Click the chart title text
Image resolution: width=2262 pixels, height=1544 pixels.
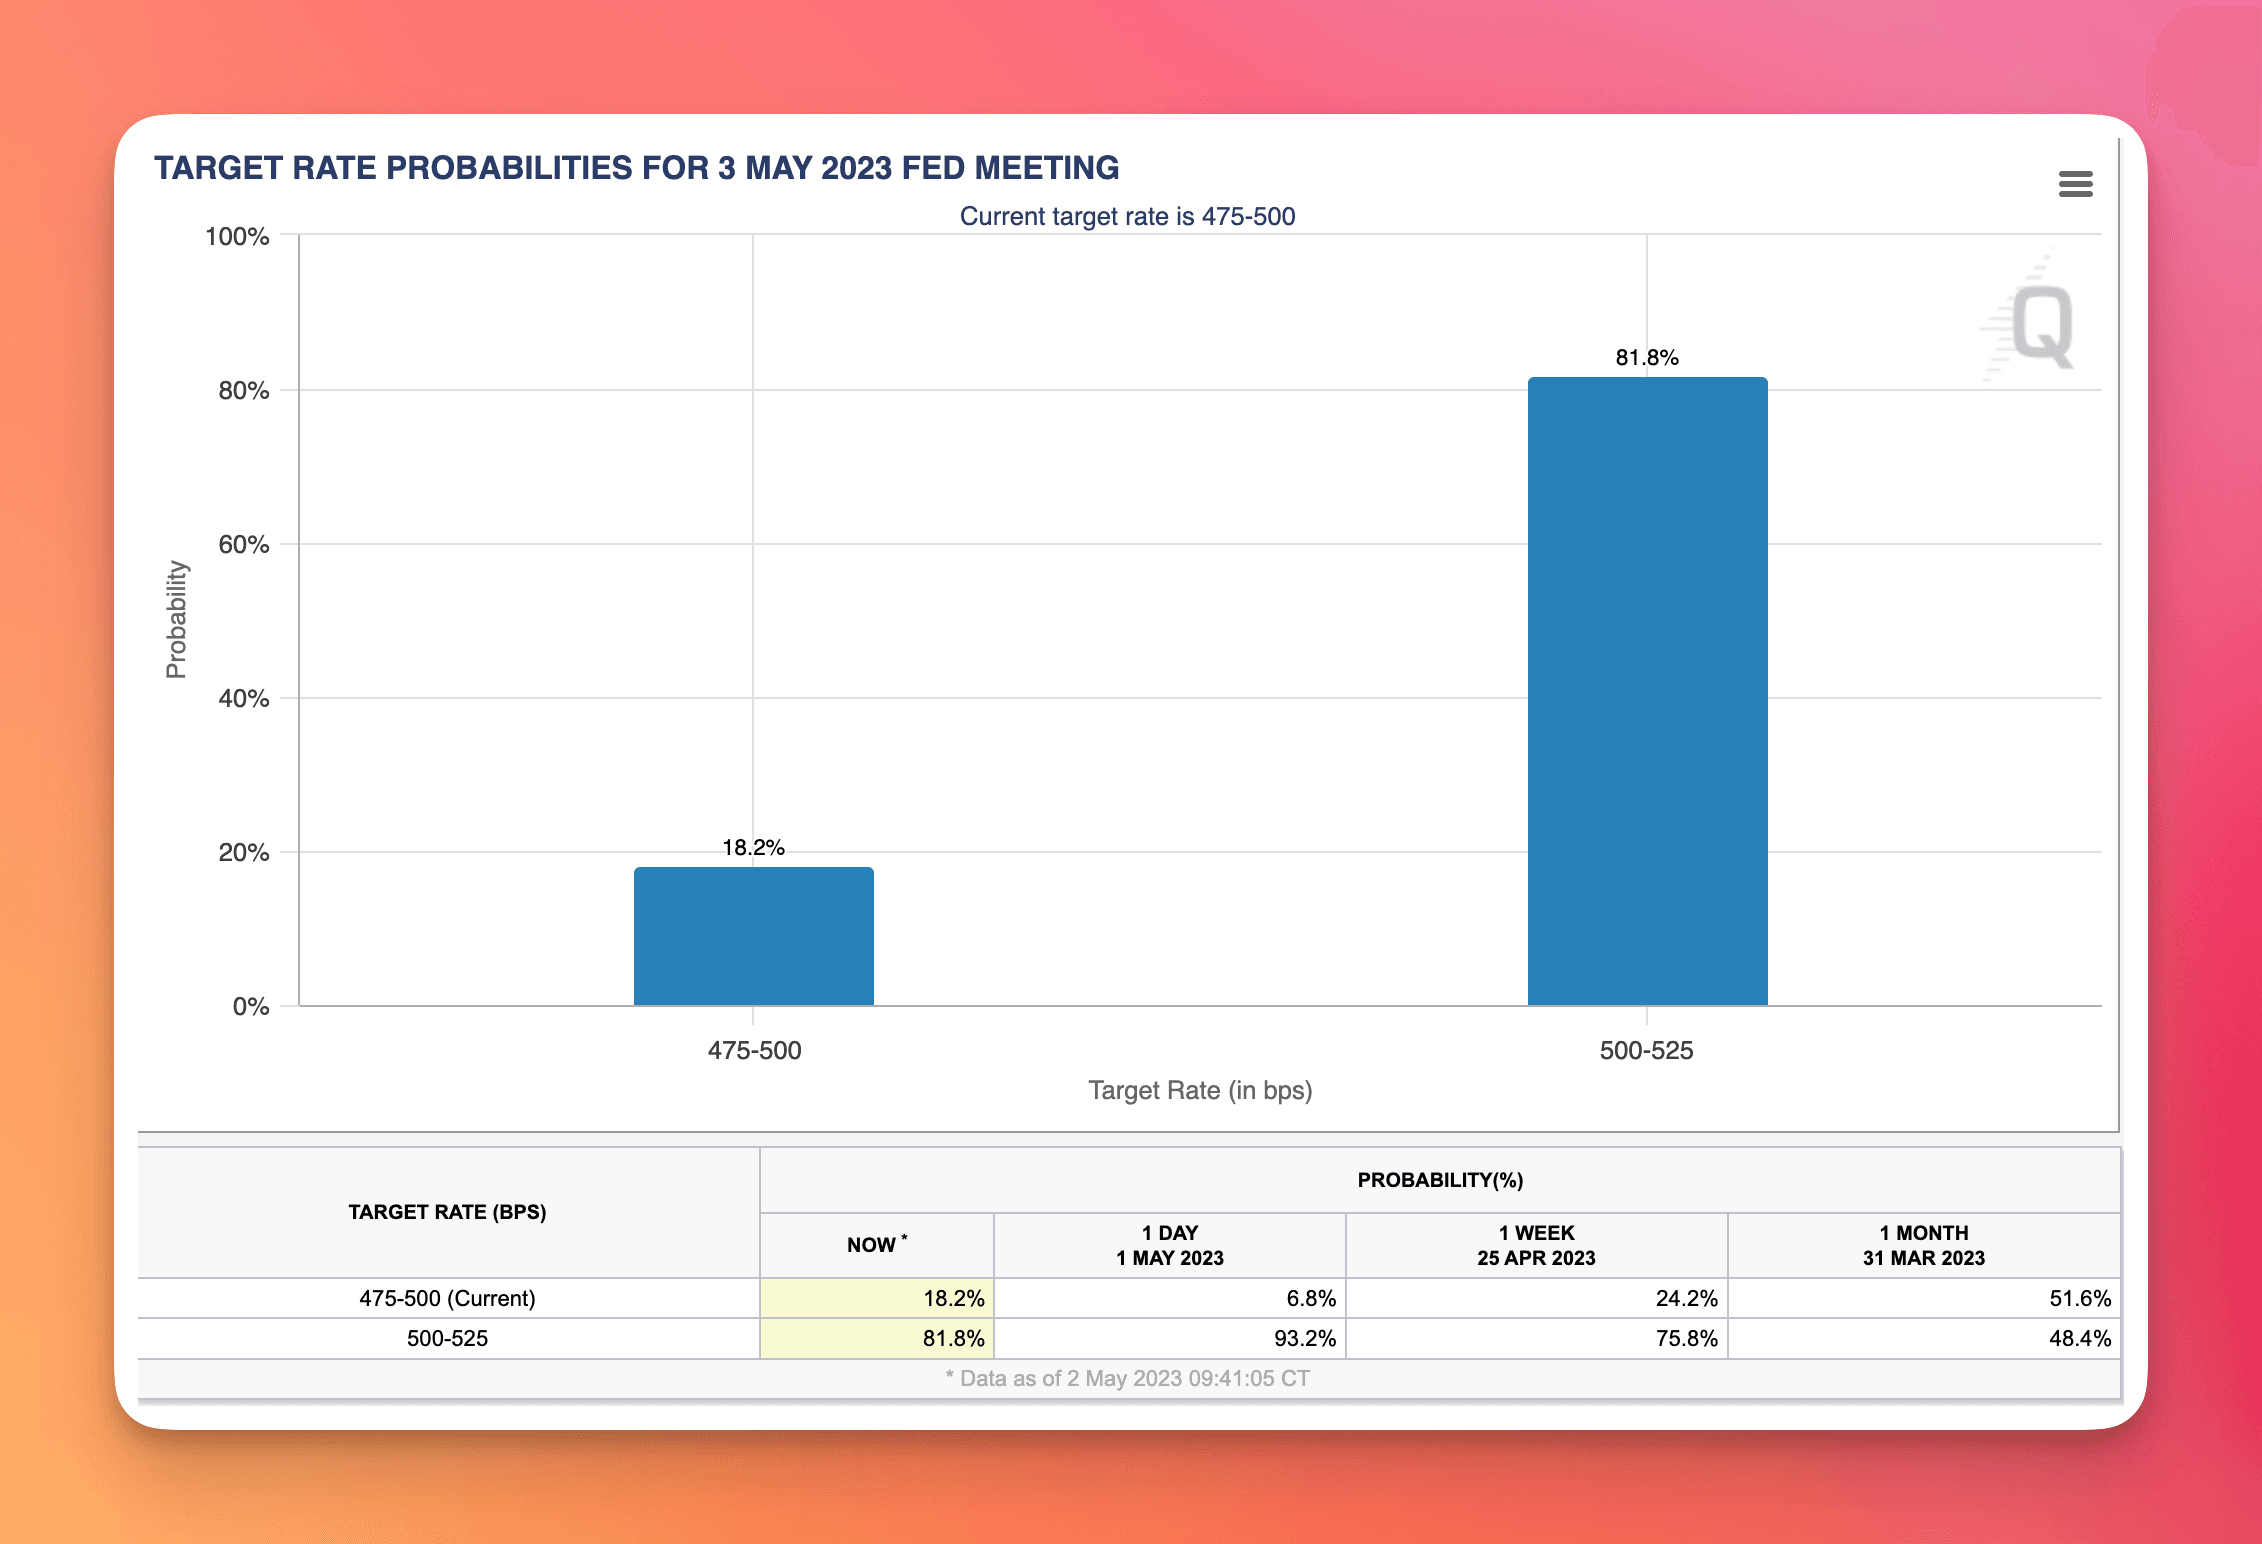point(636,168)
